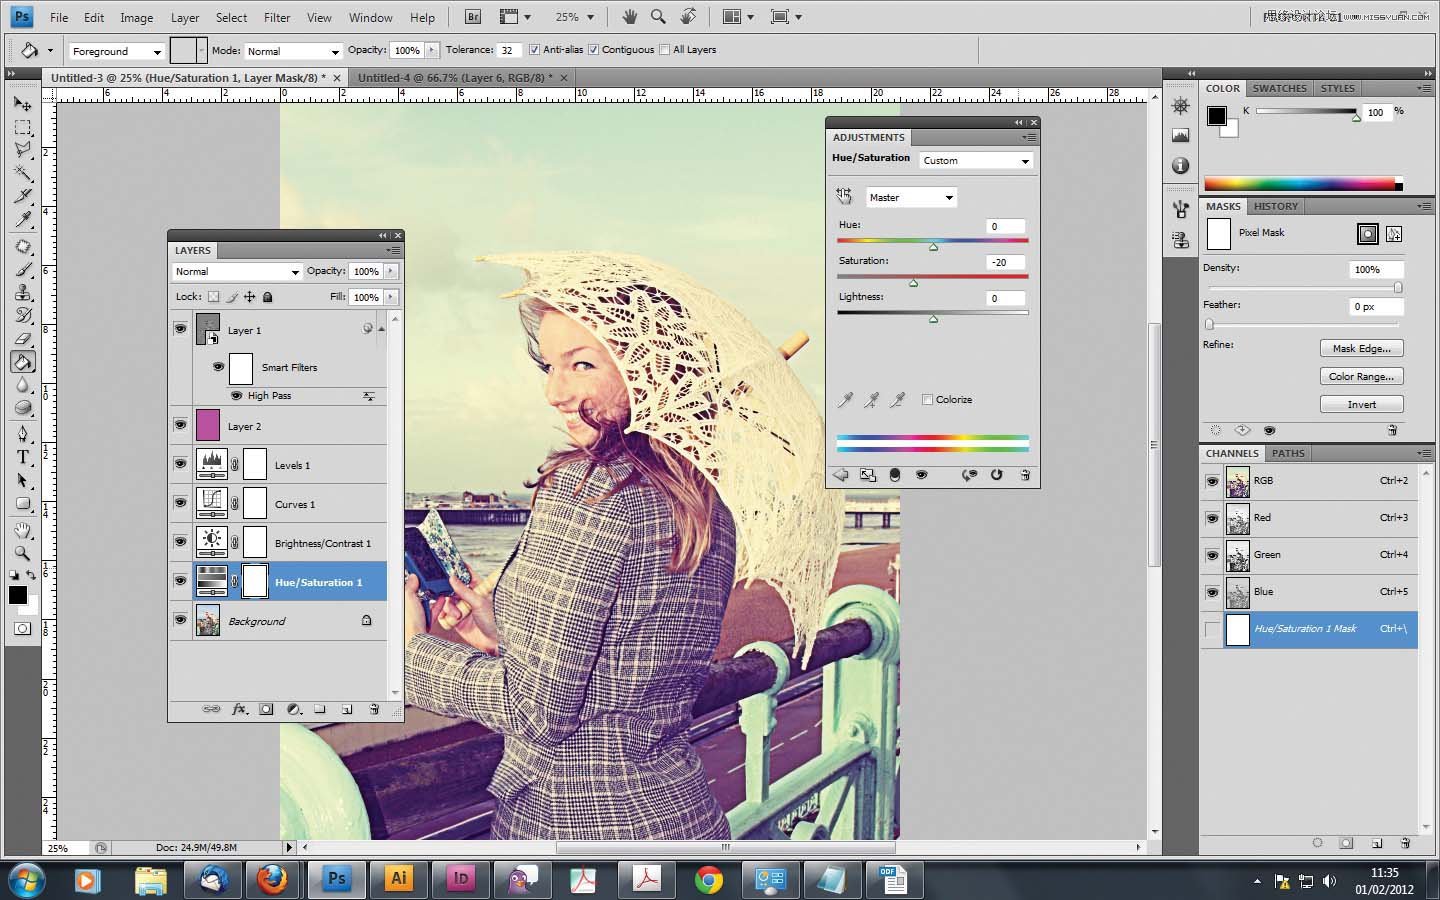Click the delete layer trash icon
This screenshot has width=1440, height=900.
(374, 709)
